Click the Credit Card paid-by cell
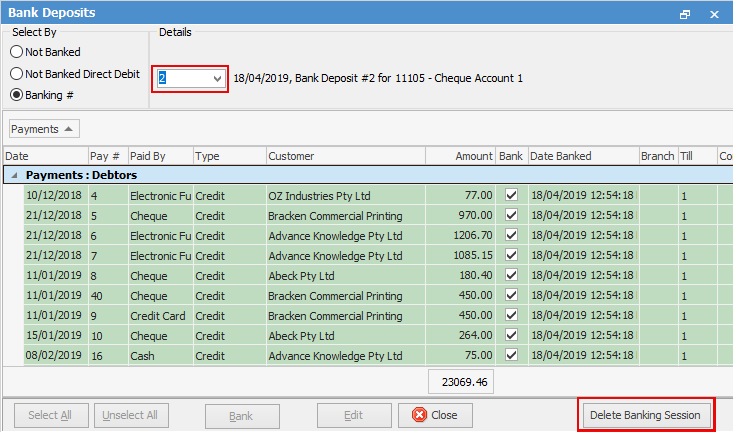The image size is (733, 432). click(161, 316)
